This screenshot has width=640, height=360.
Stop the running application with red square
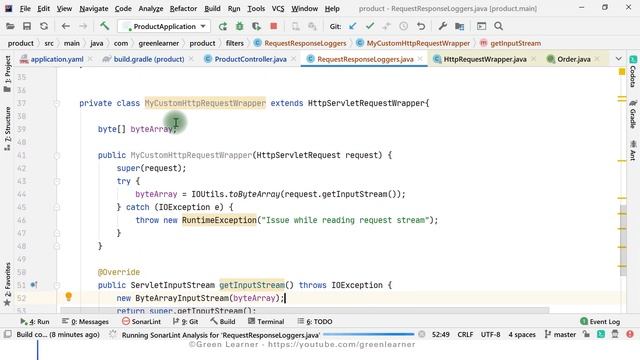click(x=273, y=26)
